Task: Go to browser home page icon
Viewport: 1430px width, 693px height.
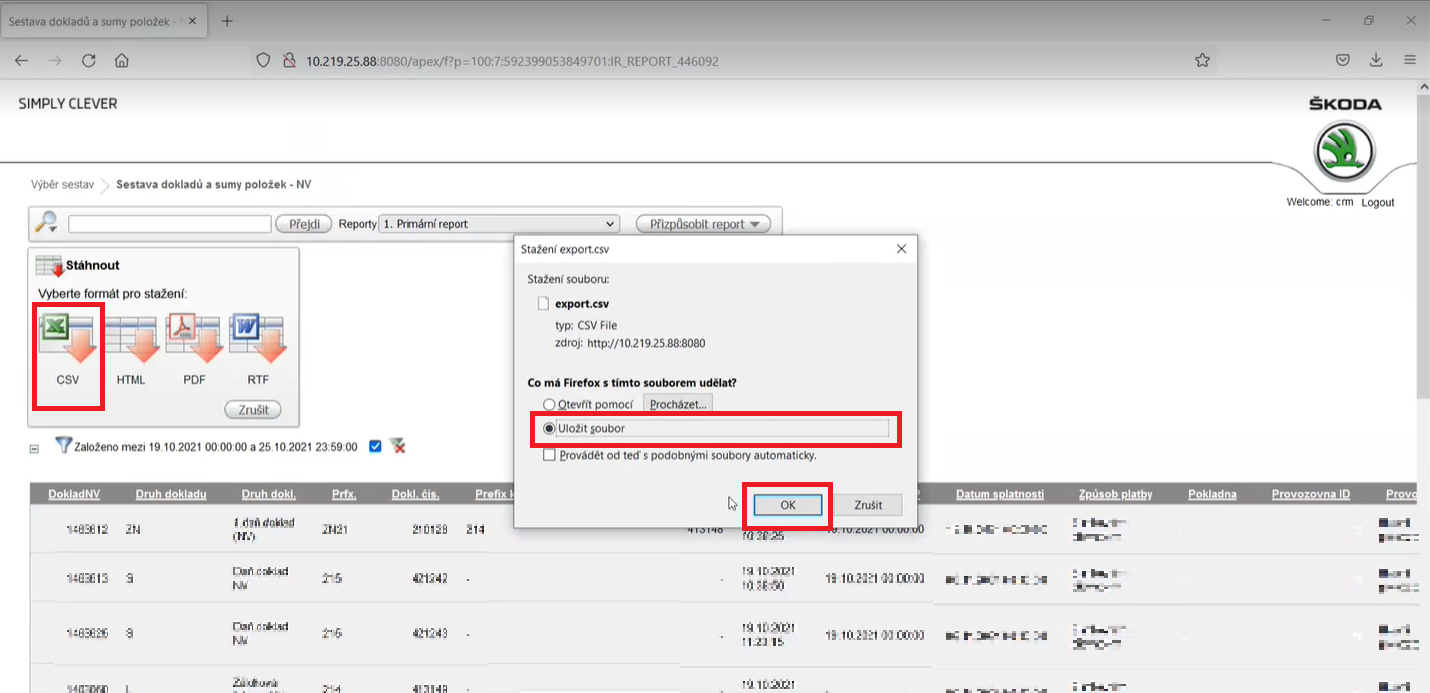Action: (x=122, y=60)
